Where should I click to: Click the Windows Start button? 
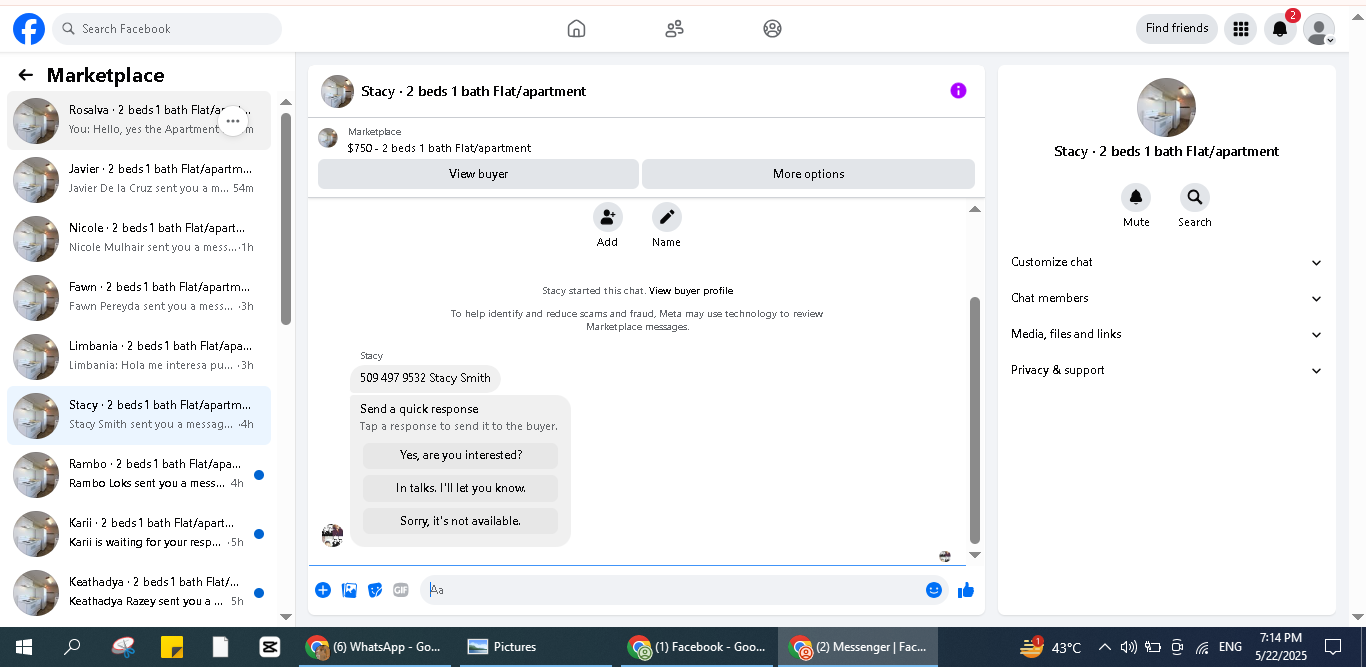pos(23,647)
